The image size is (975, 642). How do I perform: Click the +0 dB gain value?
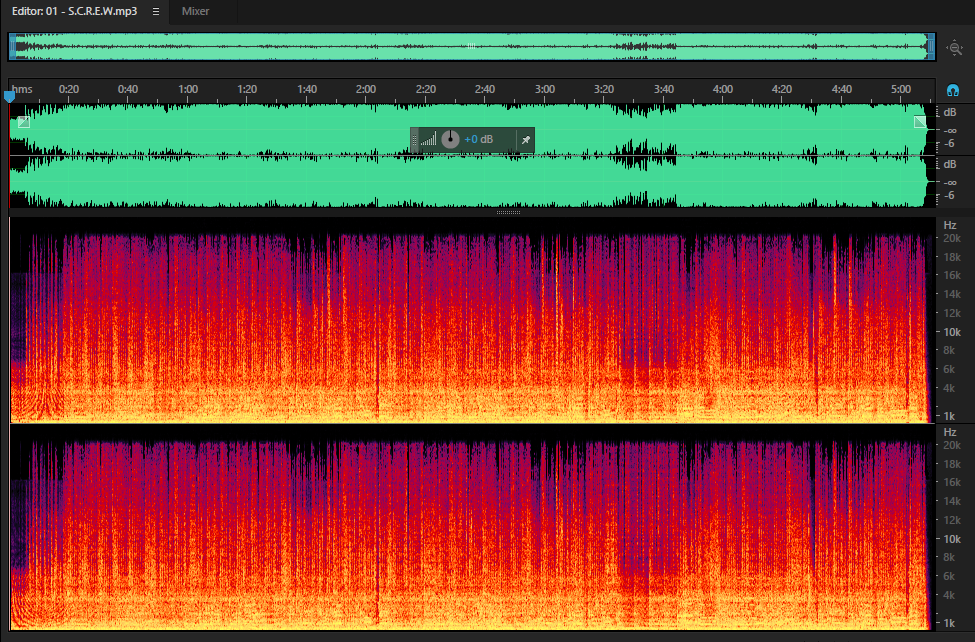pos(479,139)
